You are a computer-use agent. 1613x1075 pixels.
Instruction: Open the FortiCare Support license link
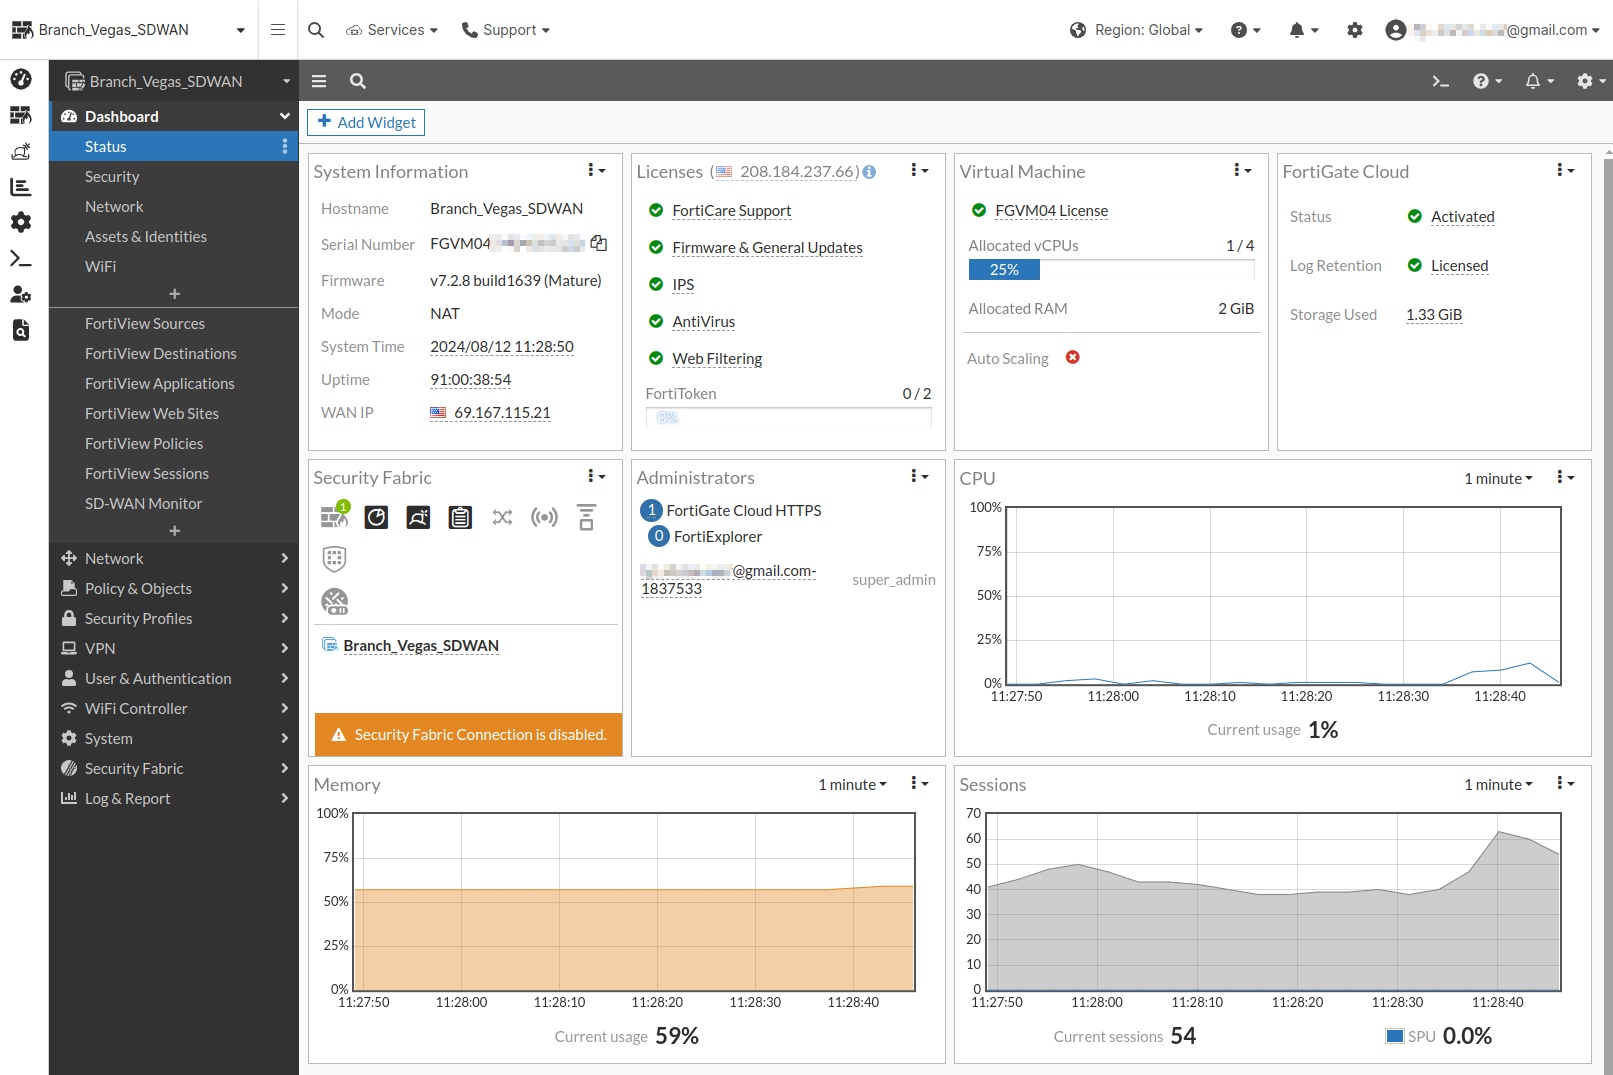(x=731, y=211)
